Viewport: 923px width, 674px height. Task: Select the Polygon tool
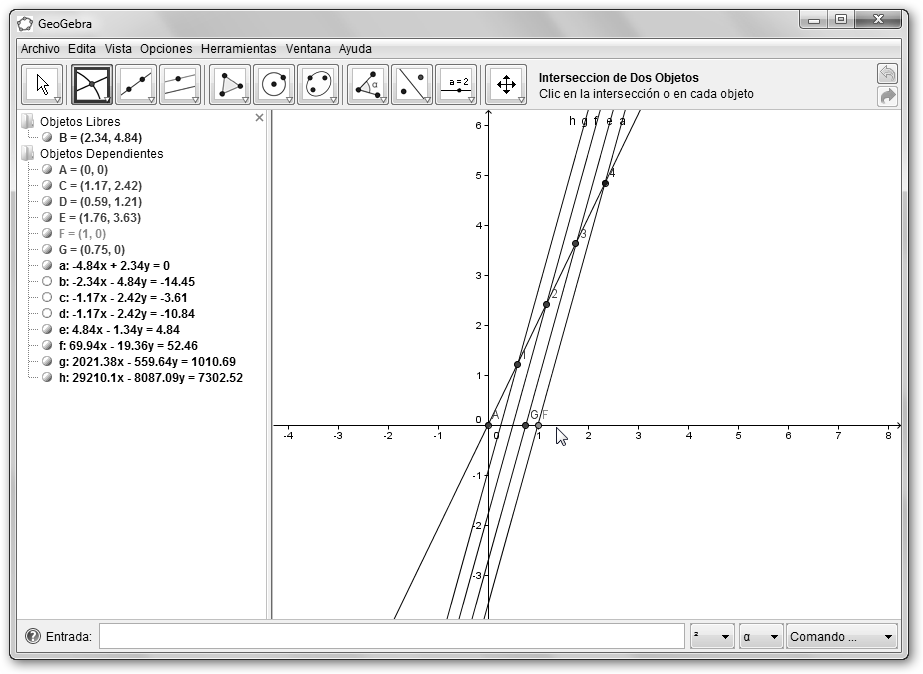pyautogui.click(x=230, y=85)
